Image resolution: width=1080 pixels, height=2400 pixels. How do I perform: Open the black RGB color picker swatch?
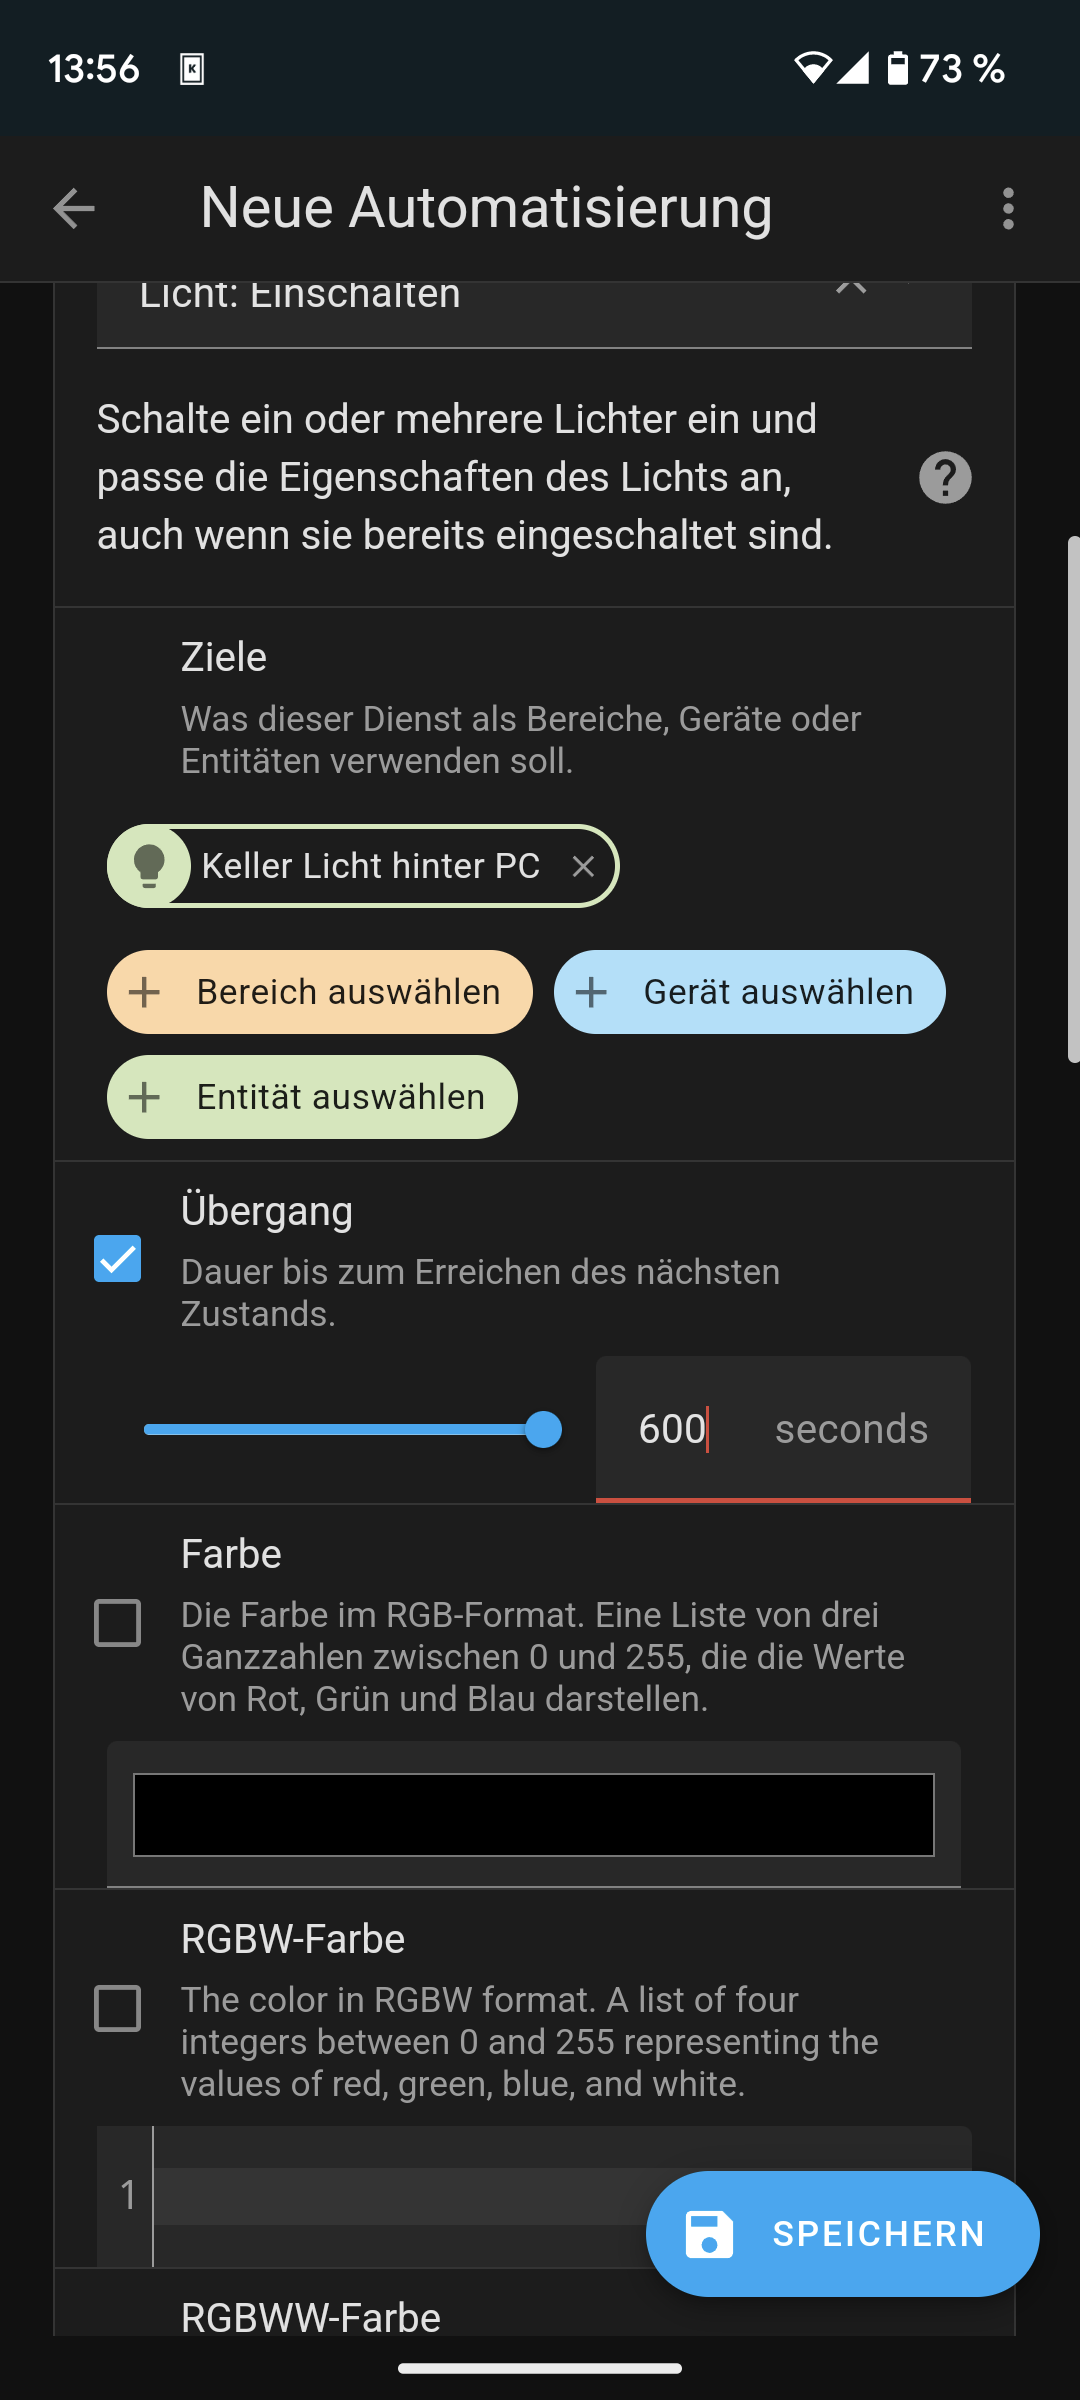tap(534, 1815)
